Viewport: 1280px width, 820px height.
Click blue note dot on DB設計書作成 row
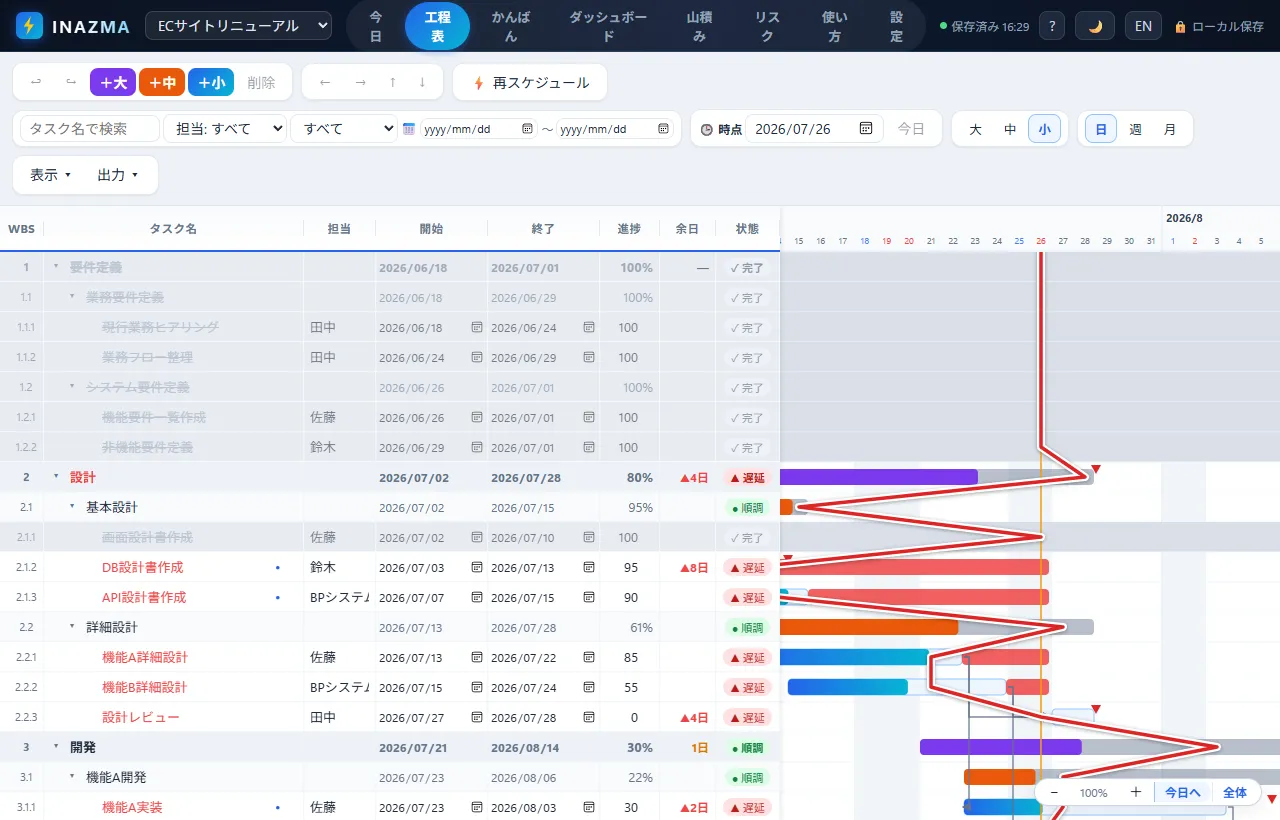(277, 567)
